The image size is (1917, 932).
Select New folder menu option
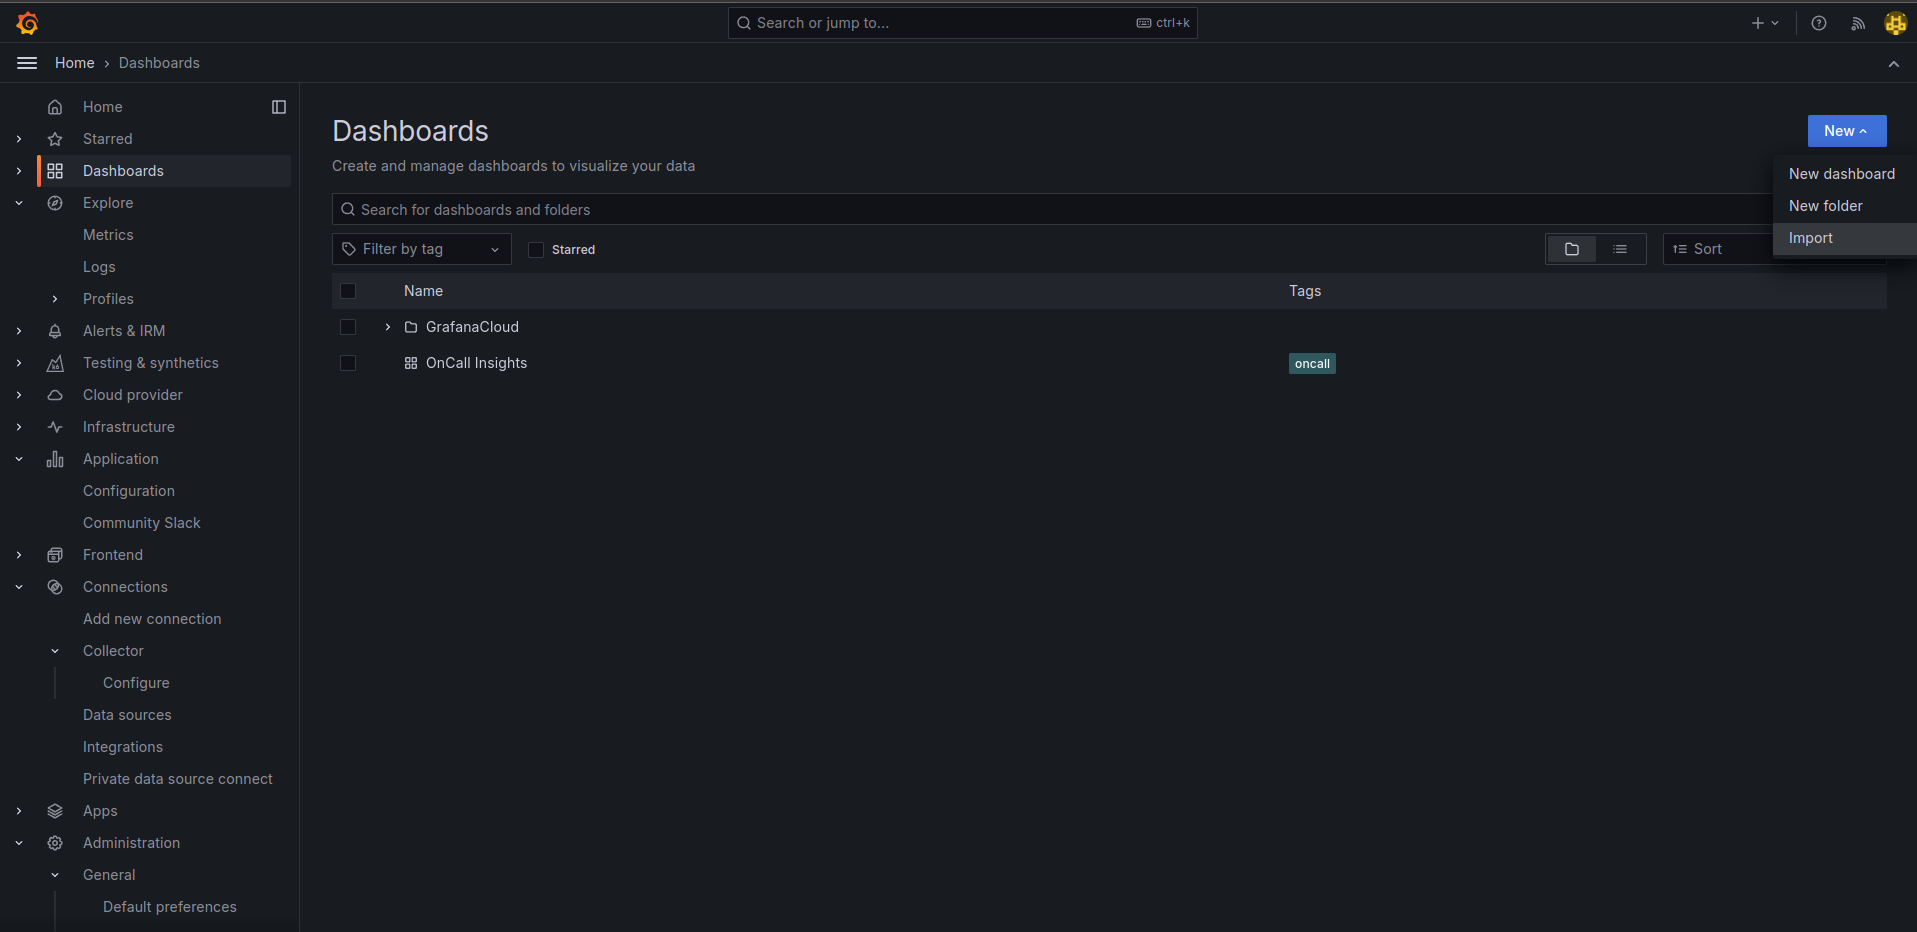[x=1825, y=206]
